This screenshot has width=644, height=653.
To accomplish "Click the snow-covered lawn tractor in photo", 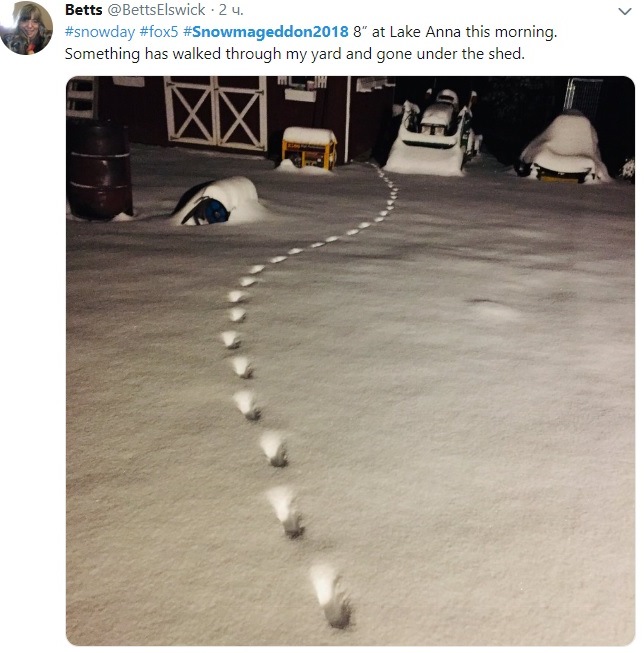I will coord(433,133).
